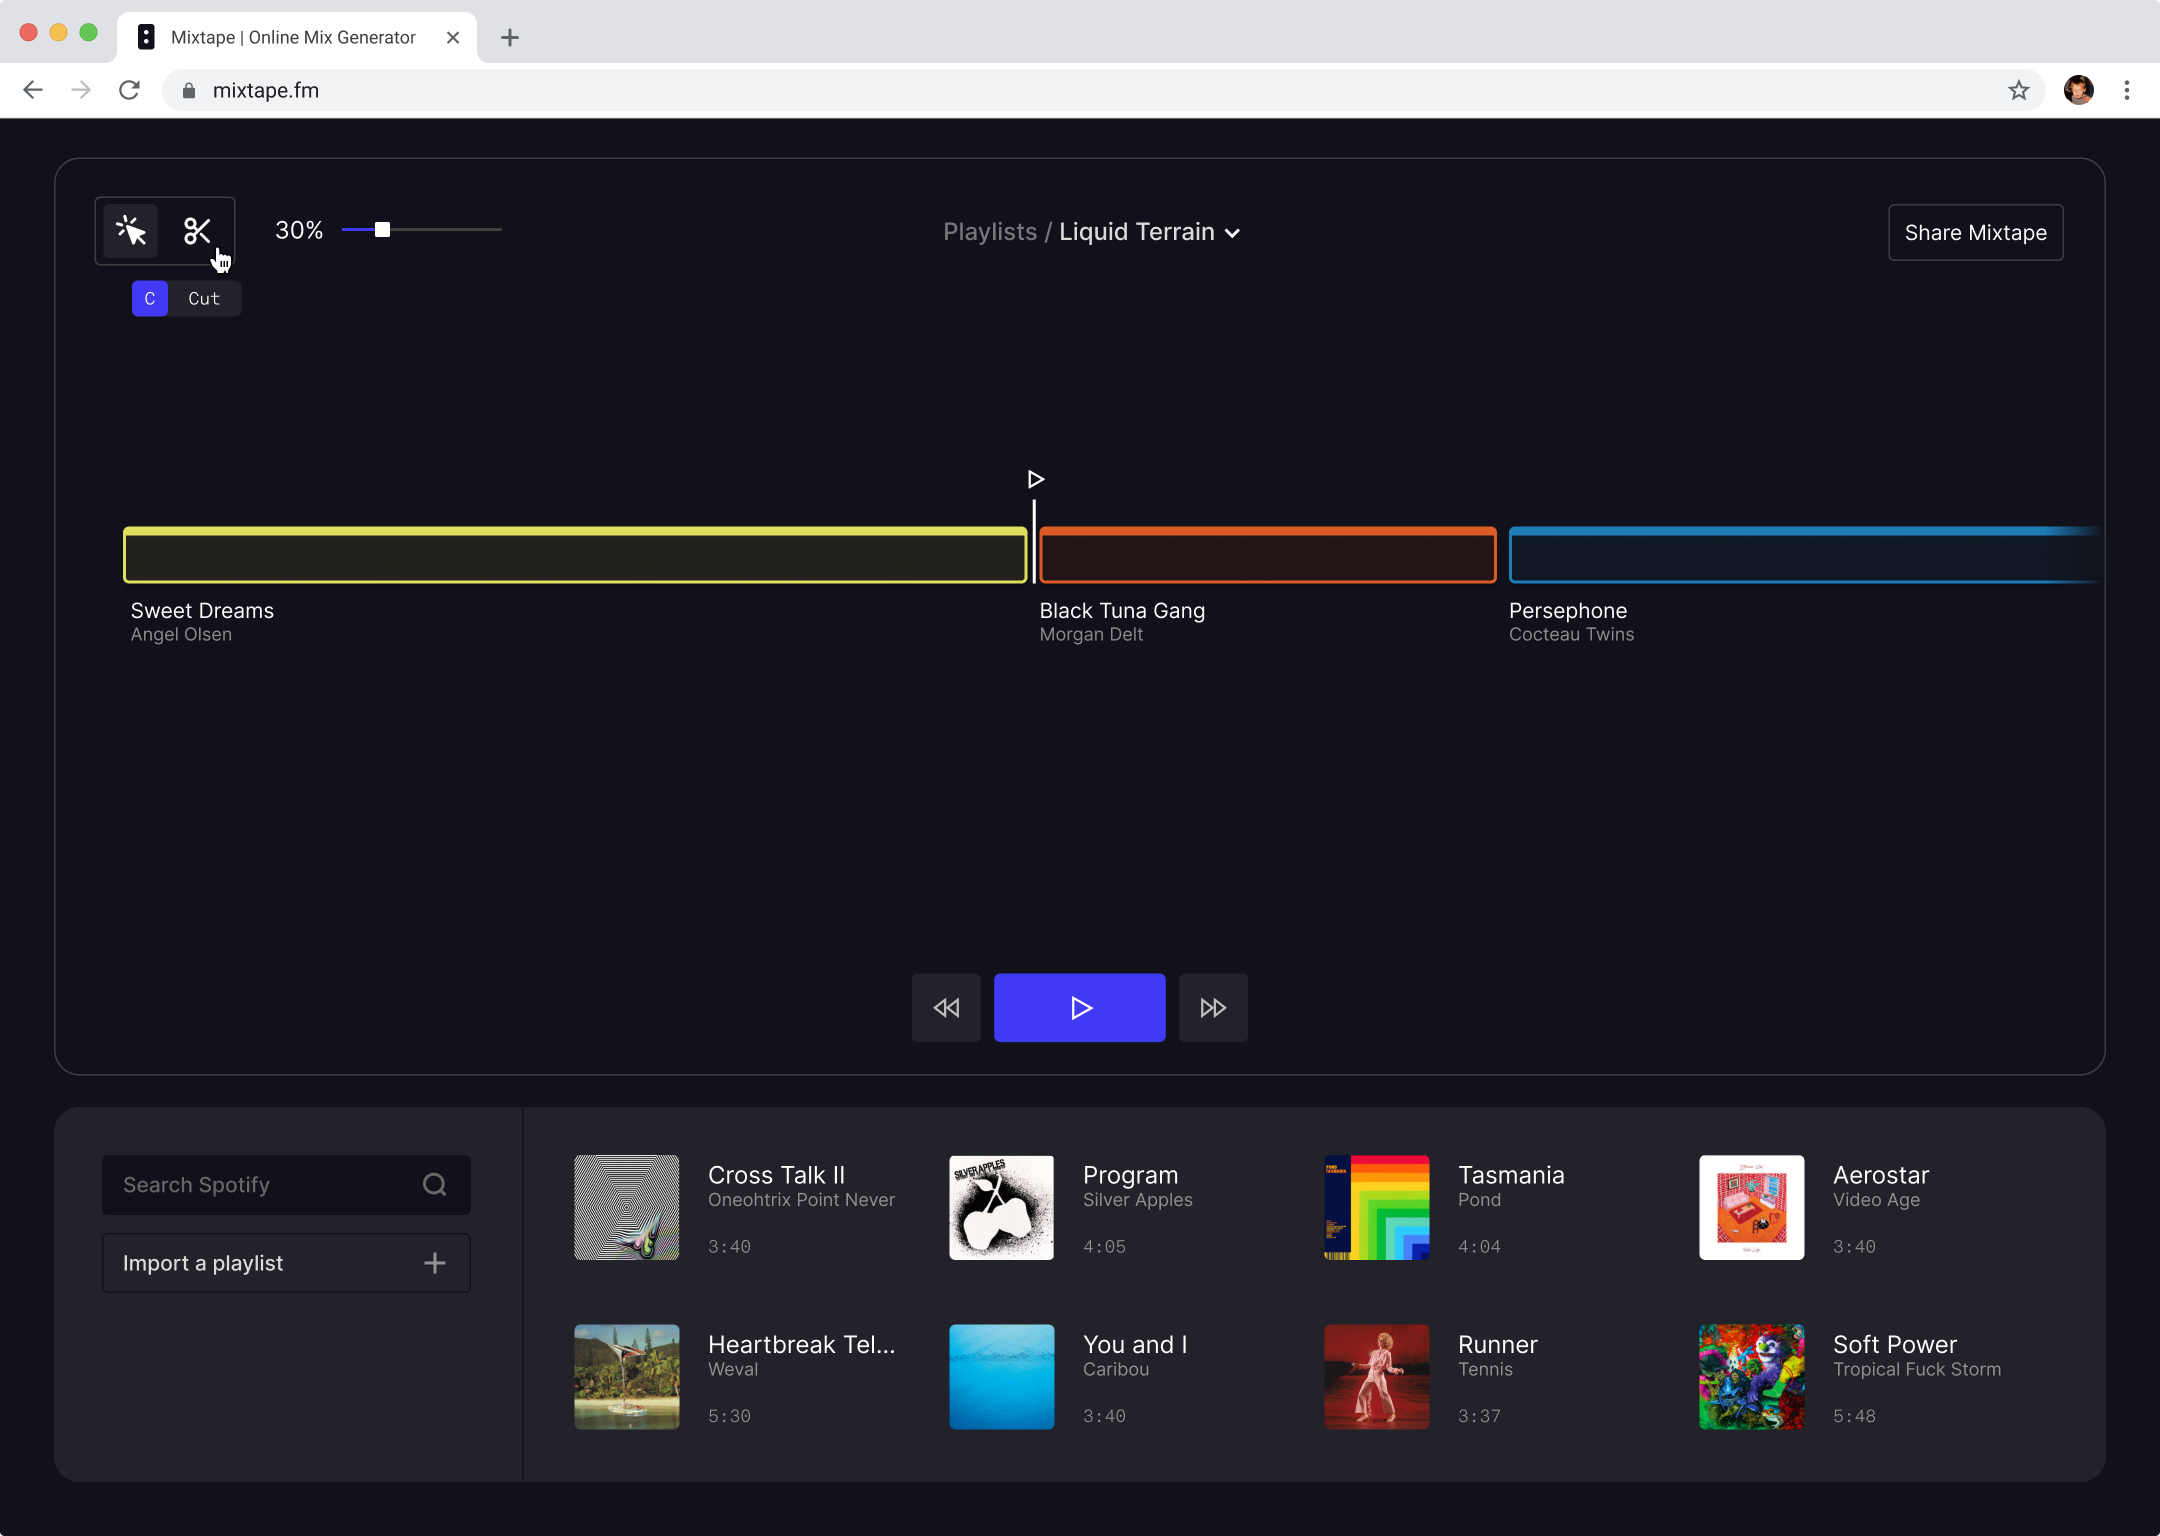This screenshot has height=1536, width=2160.
Task: Open a new browser tab
Action: 510,37
